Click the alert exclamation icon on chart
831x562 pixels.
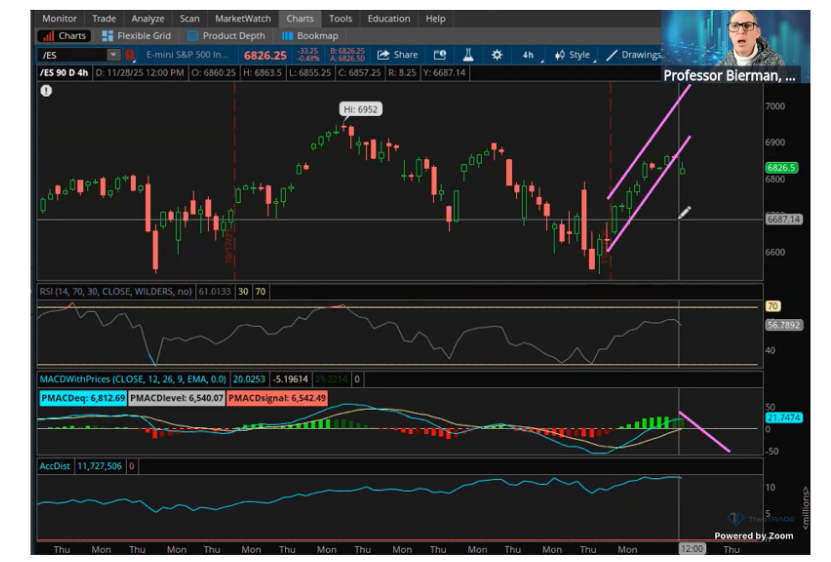46,91
